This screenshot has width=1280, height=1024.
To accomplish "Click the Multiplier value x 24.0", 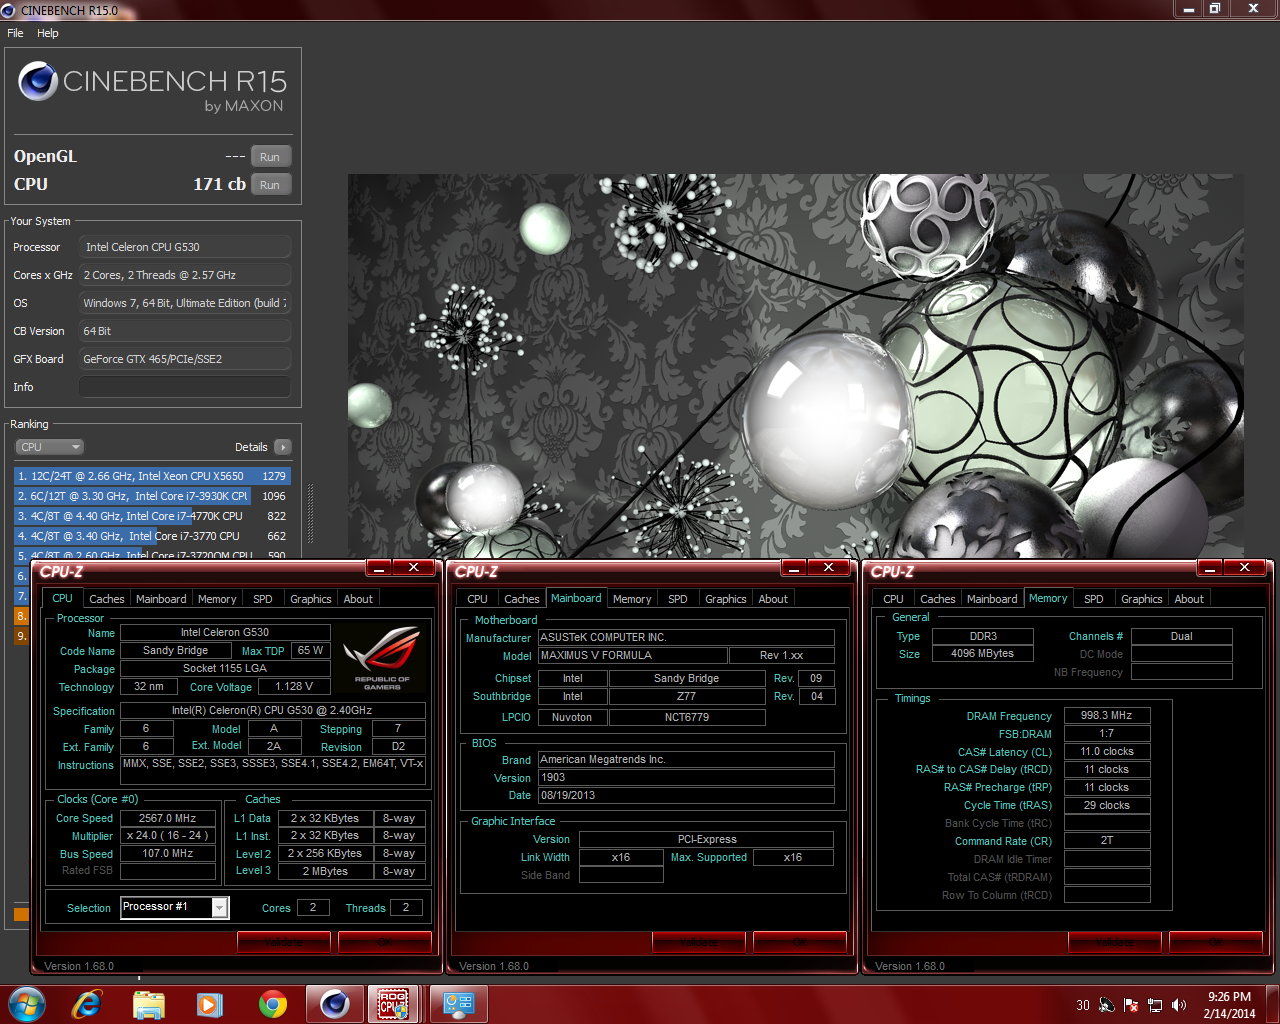I will click(167, 836).
